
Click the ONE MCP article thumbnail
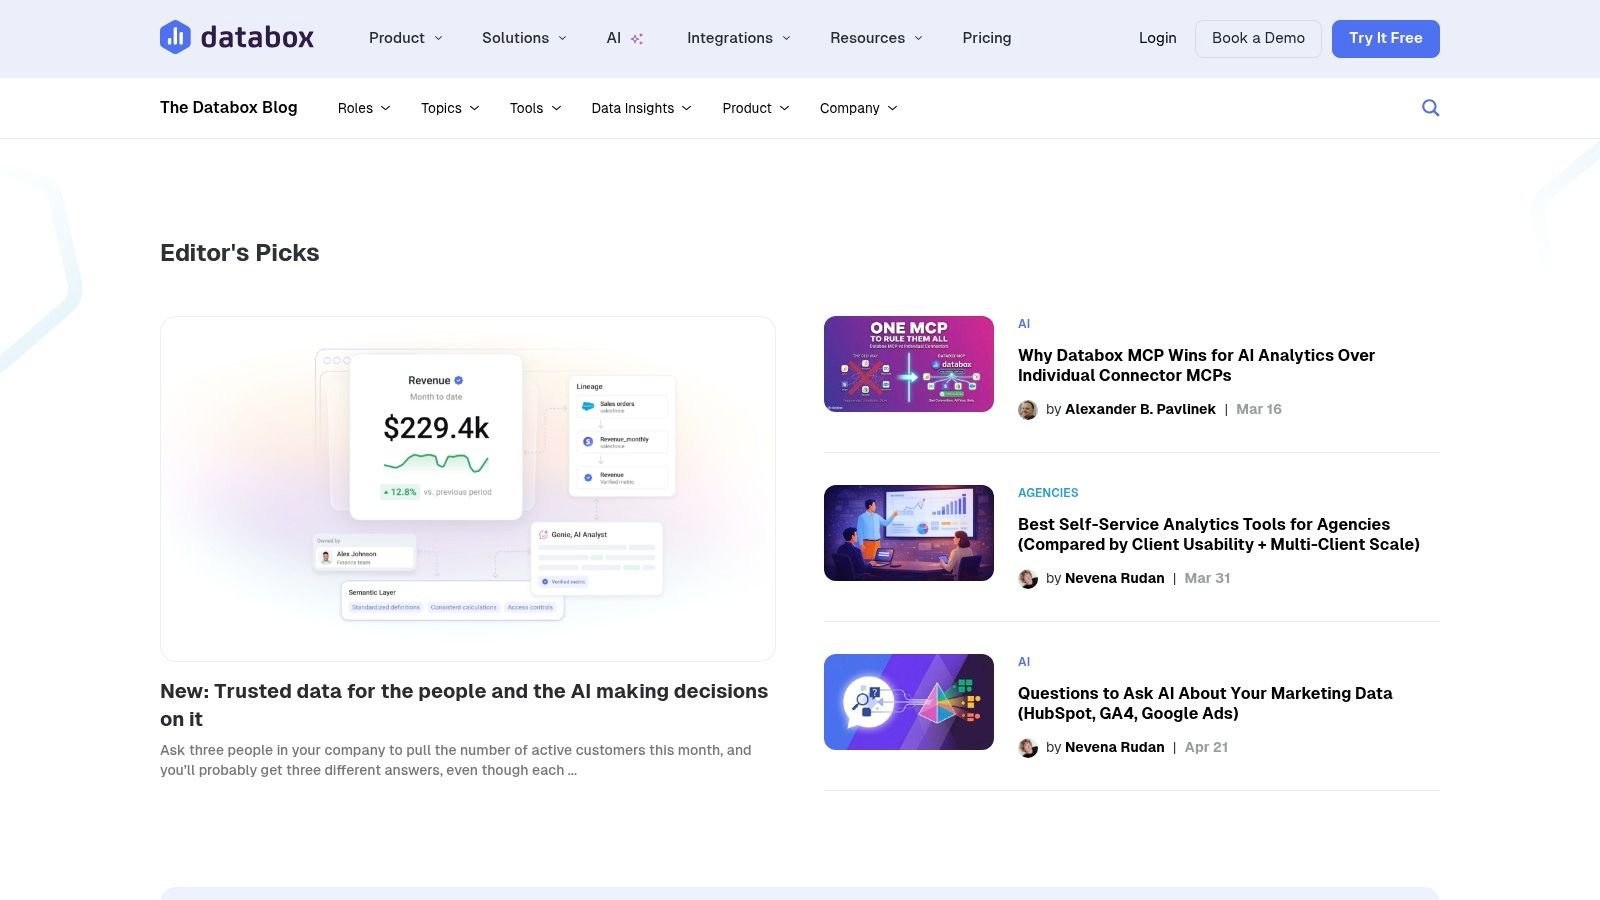(909, 364)
